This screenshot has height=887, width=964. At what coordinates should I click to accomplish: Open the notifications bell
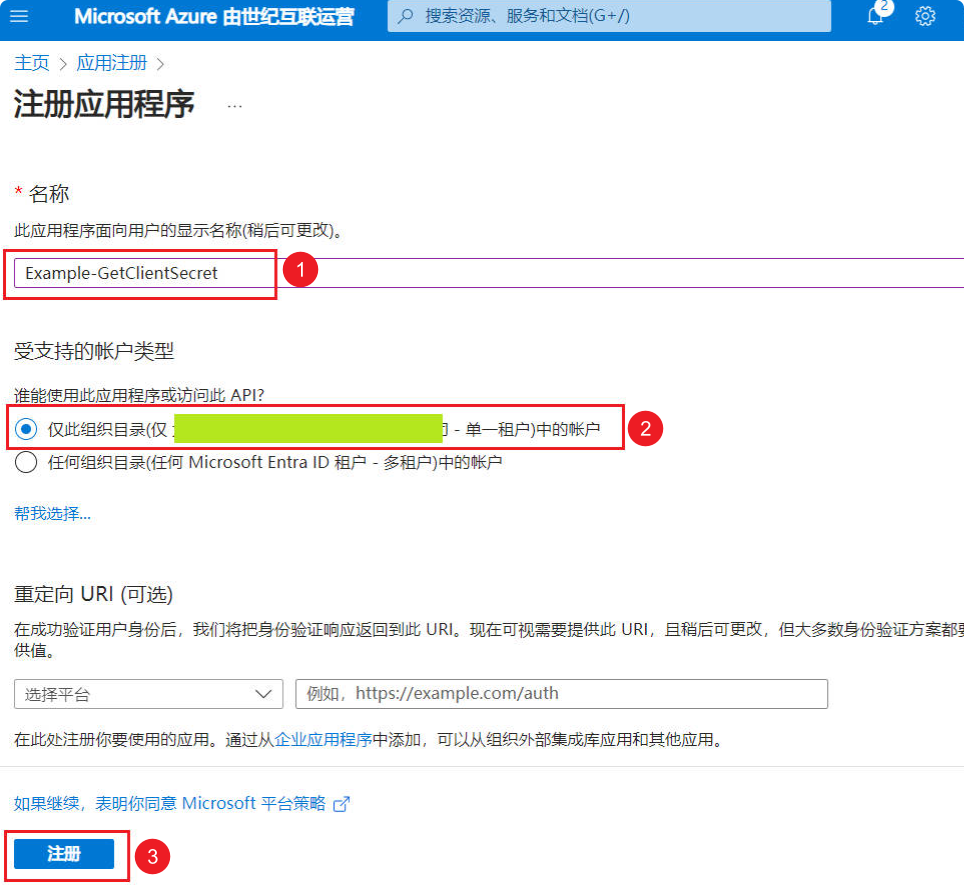[x=875, y=15]
